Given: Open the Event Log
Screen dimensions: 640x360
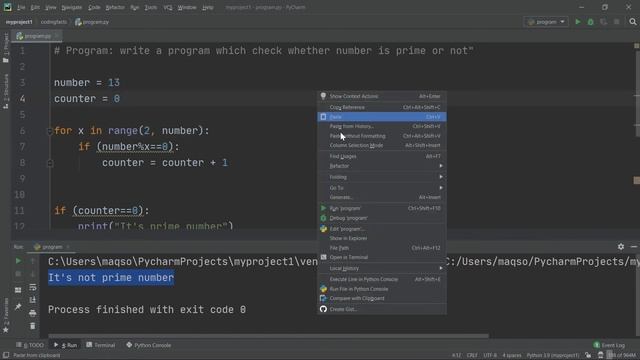Looking at the screenshot, I should click(609, 345).
